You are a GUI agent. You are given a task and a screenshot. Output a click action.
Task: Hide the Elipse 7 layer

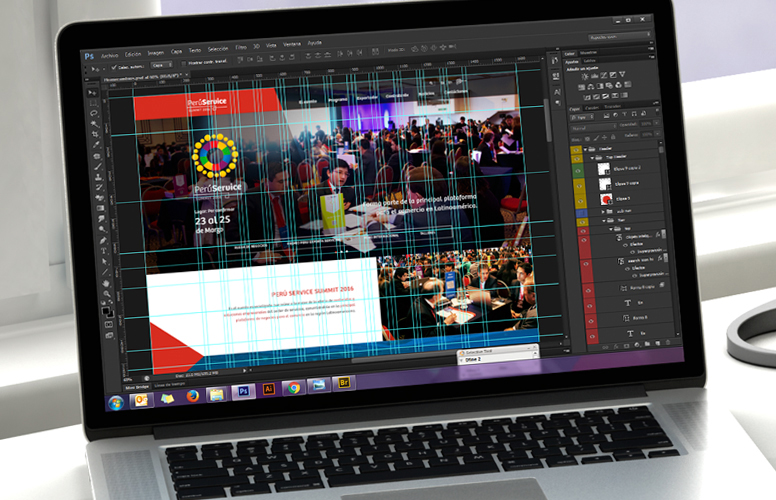click(580, 201)
